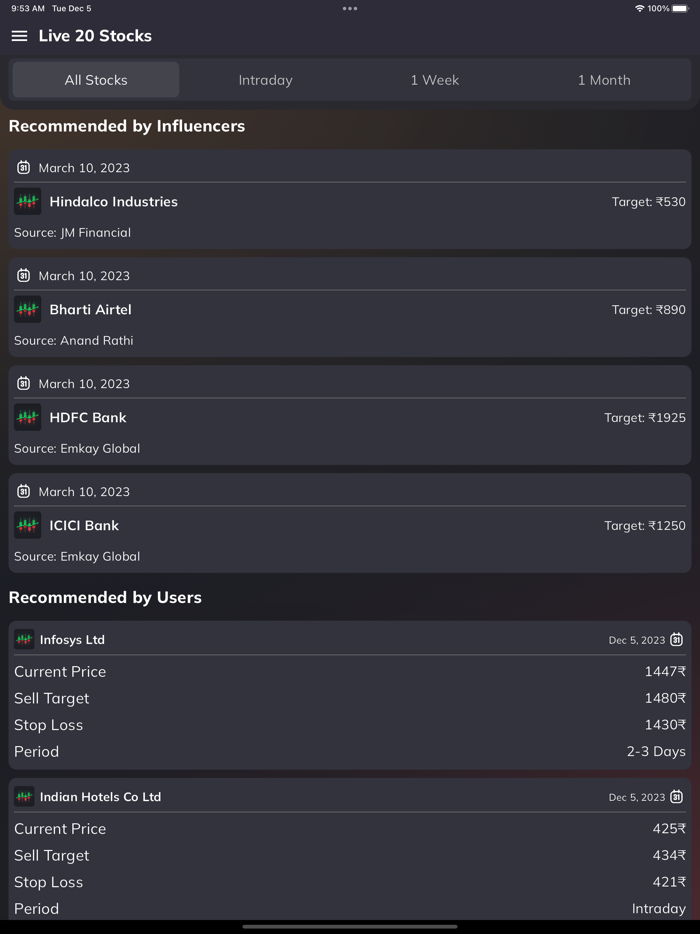Open the Infosys Ltd user recommendation

click(x=72, y=640)
